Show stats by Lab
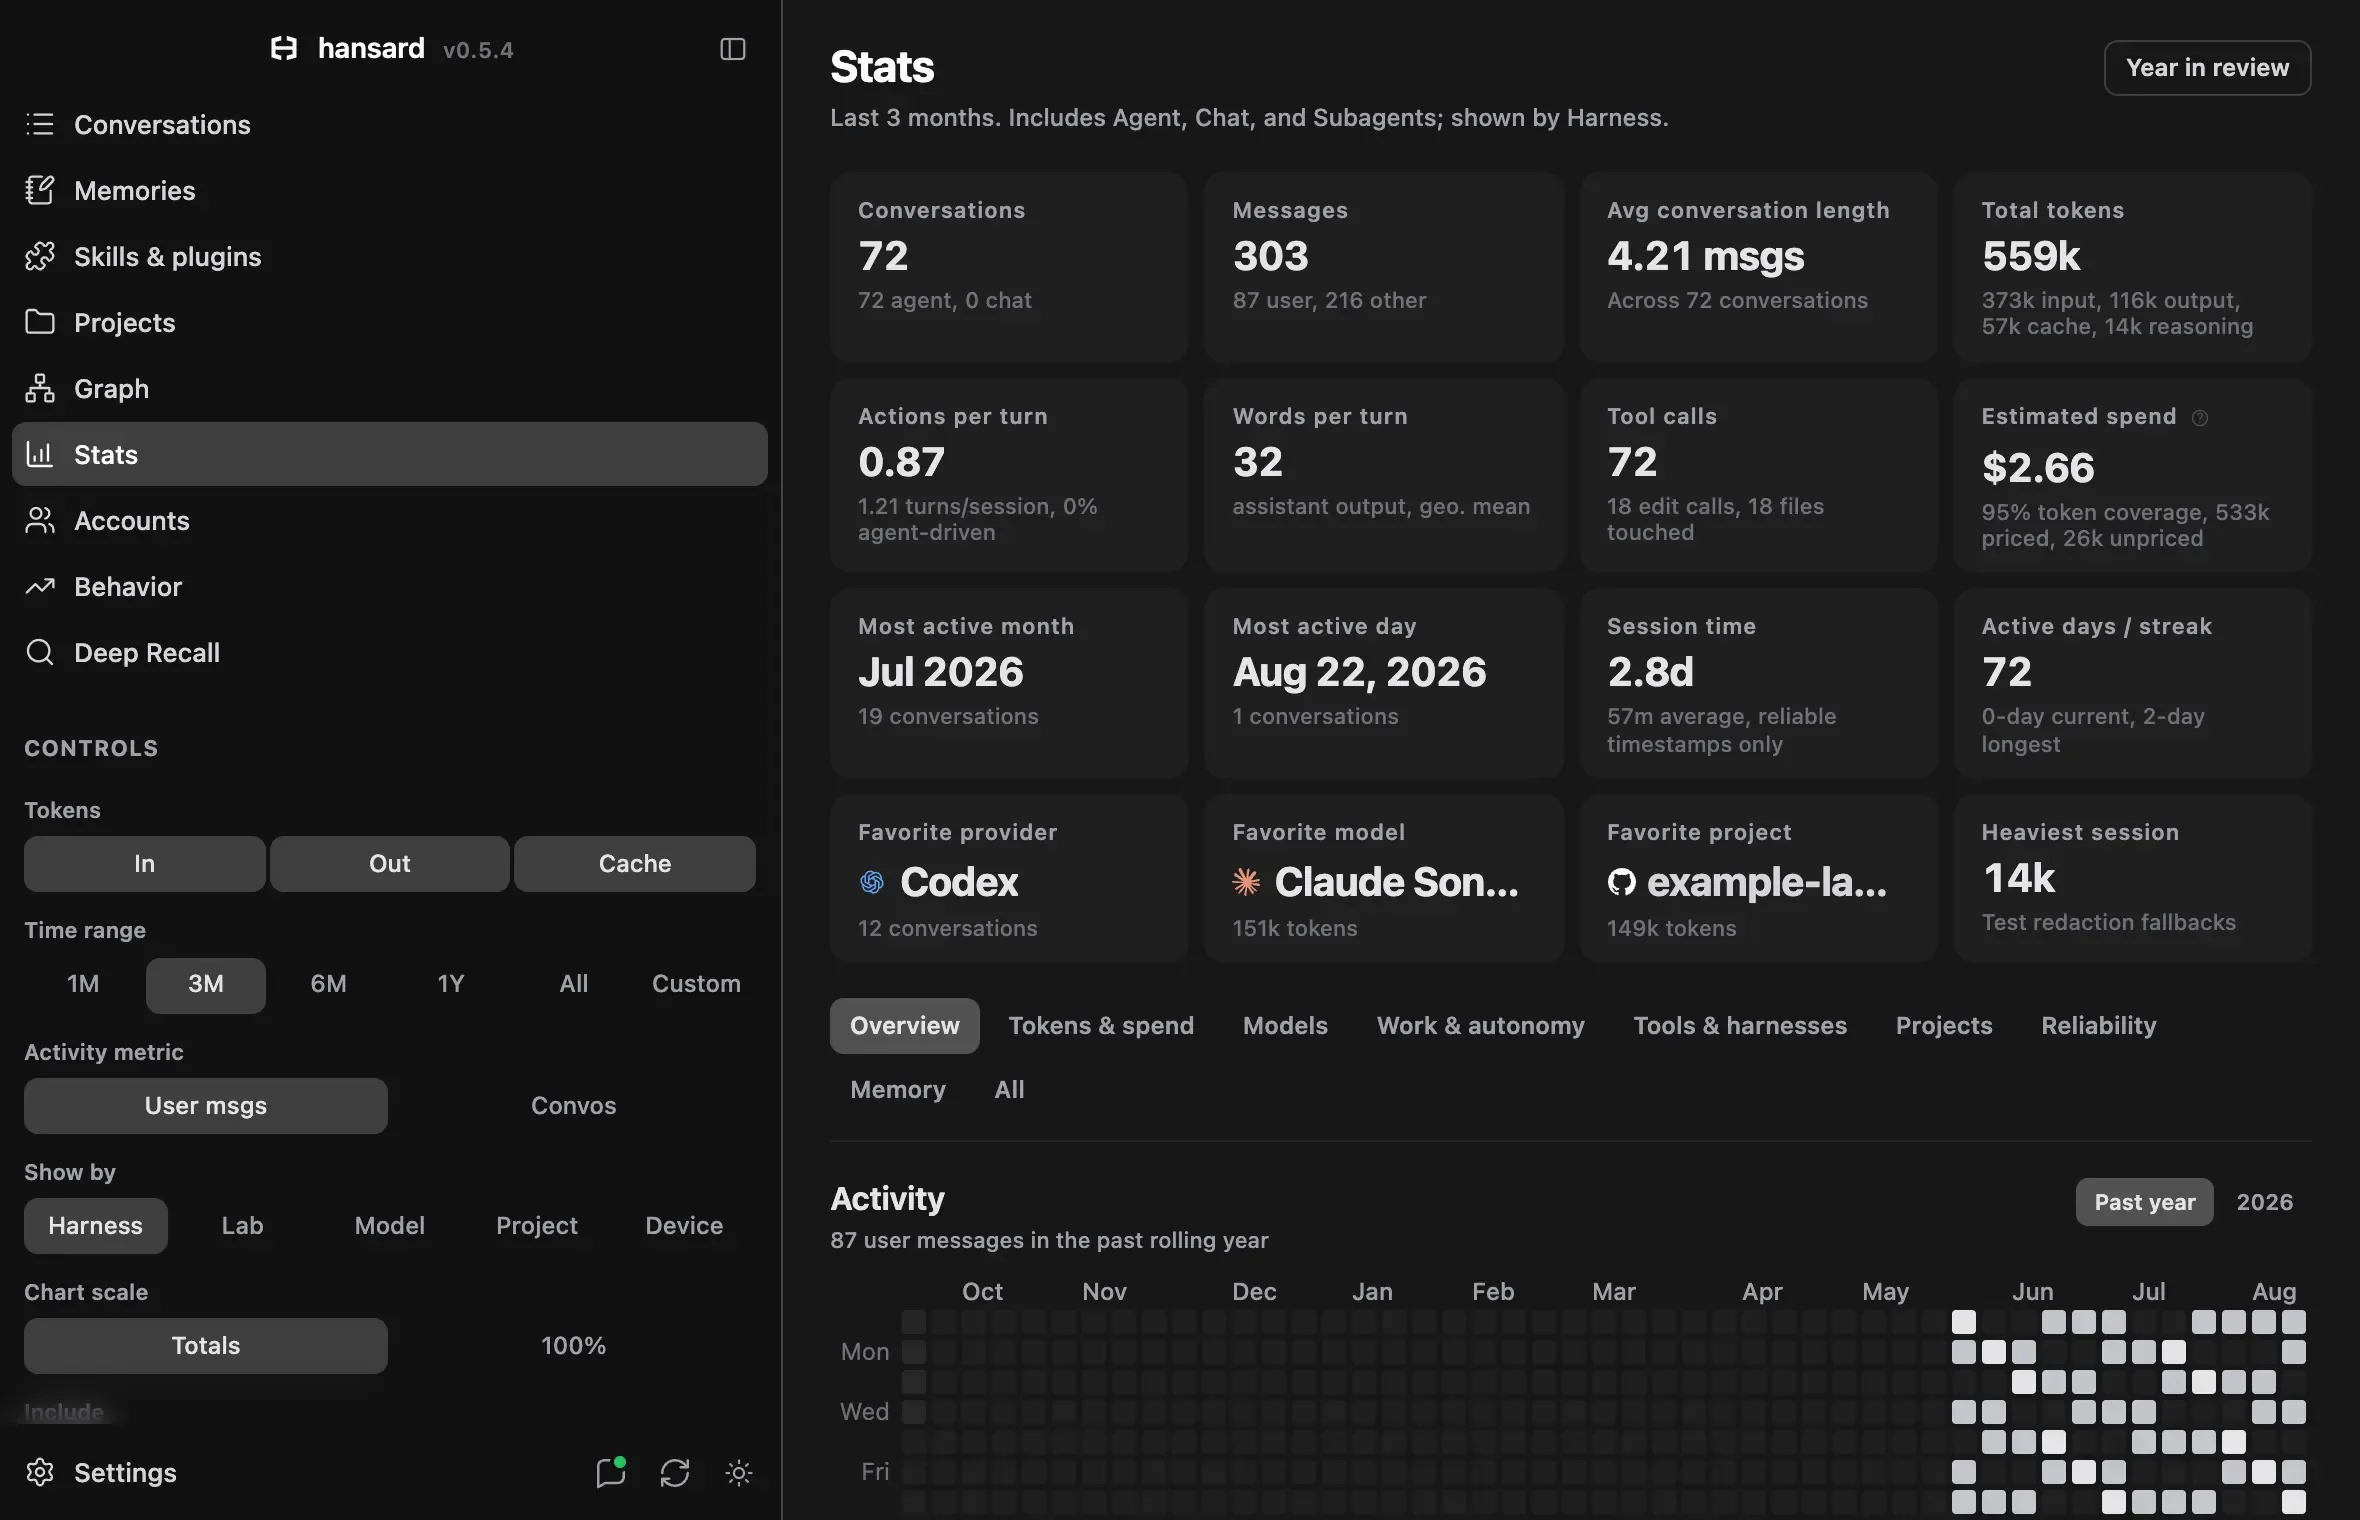The image size is (2360, 1520). coord(242,1226)
